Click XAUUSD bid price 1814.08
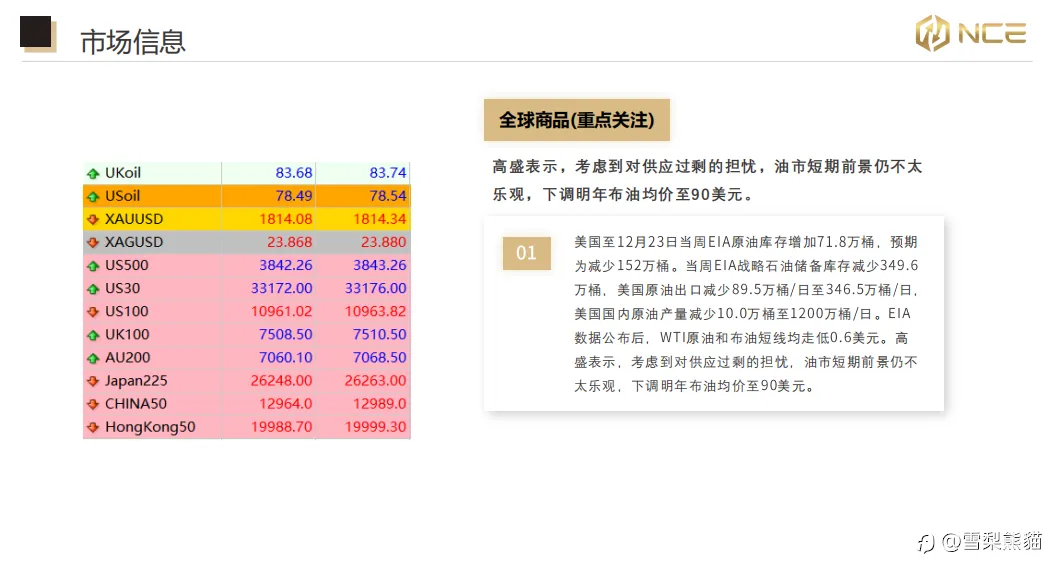Viewport: 1053px width, 579px height. 285,219
